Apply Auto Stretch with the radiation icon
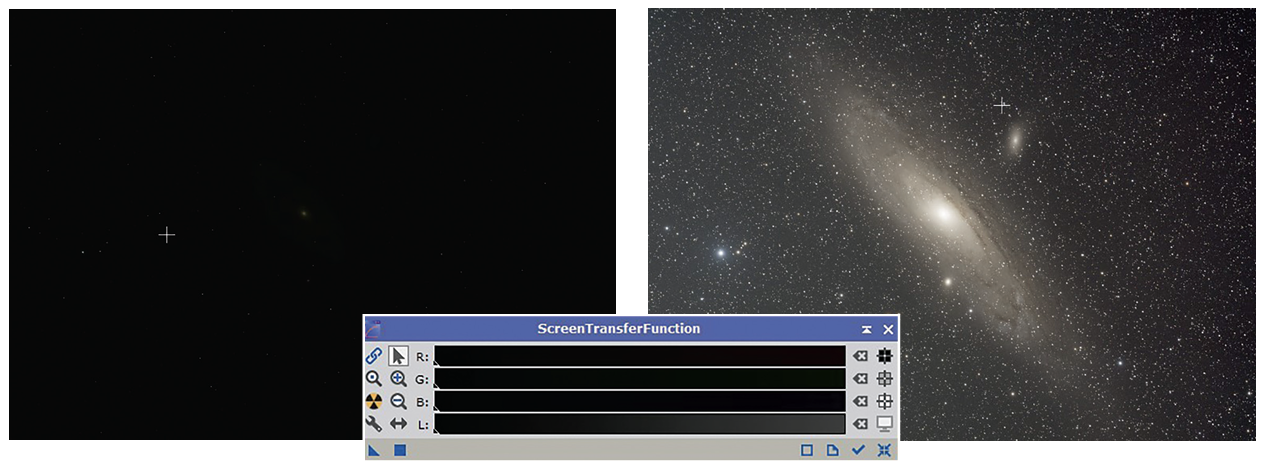This screenshot has height=476, width=1278. [x=374, y=401]
